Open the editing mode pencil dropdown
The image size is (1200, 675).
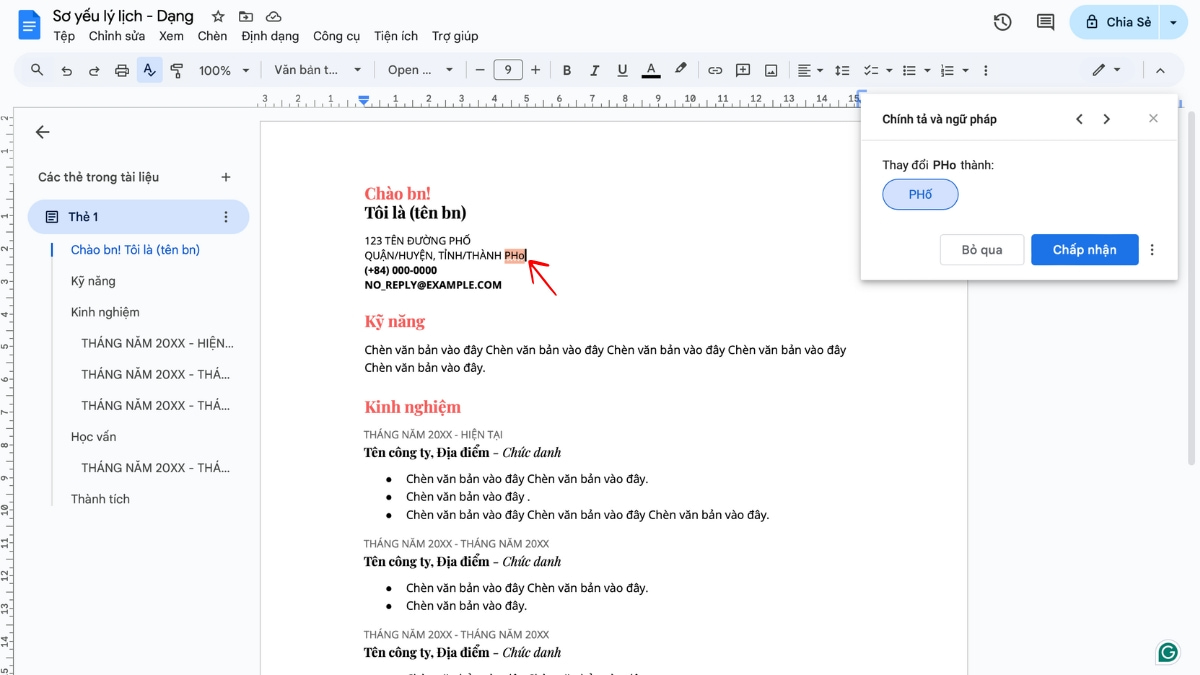pyautogui.click(x=1106, y=70)
